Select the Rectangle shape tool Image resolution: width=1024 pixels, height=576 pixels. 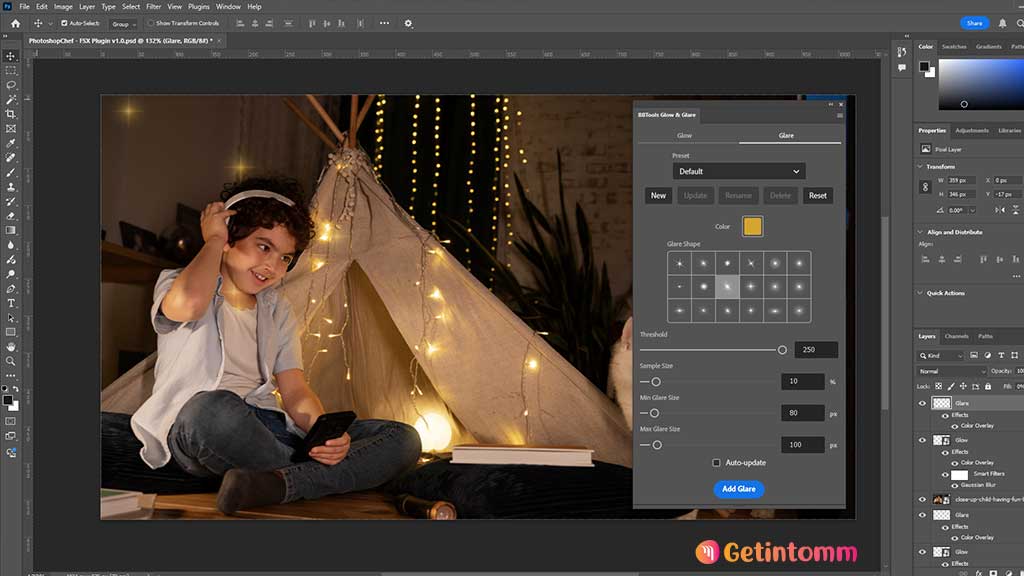[10, 332]
